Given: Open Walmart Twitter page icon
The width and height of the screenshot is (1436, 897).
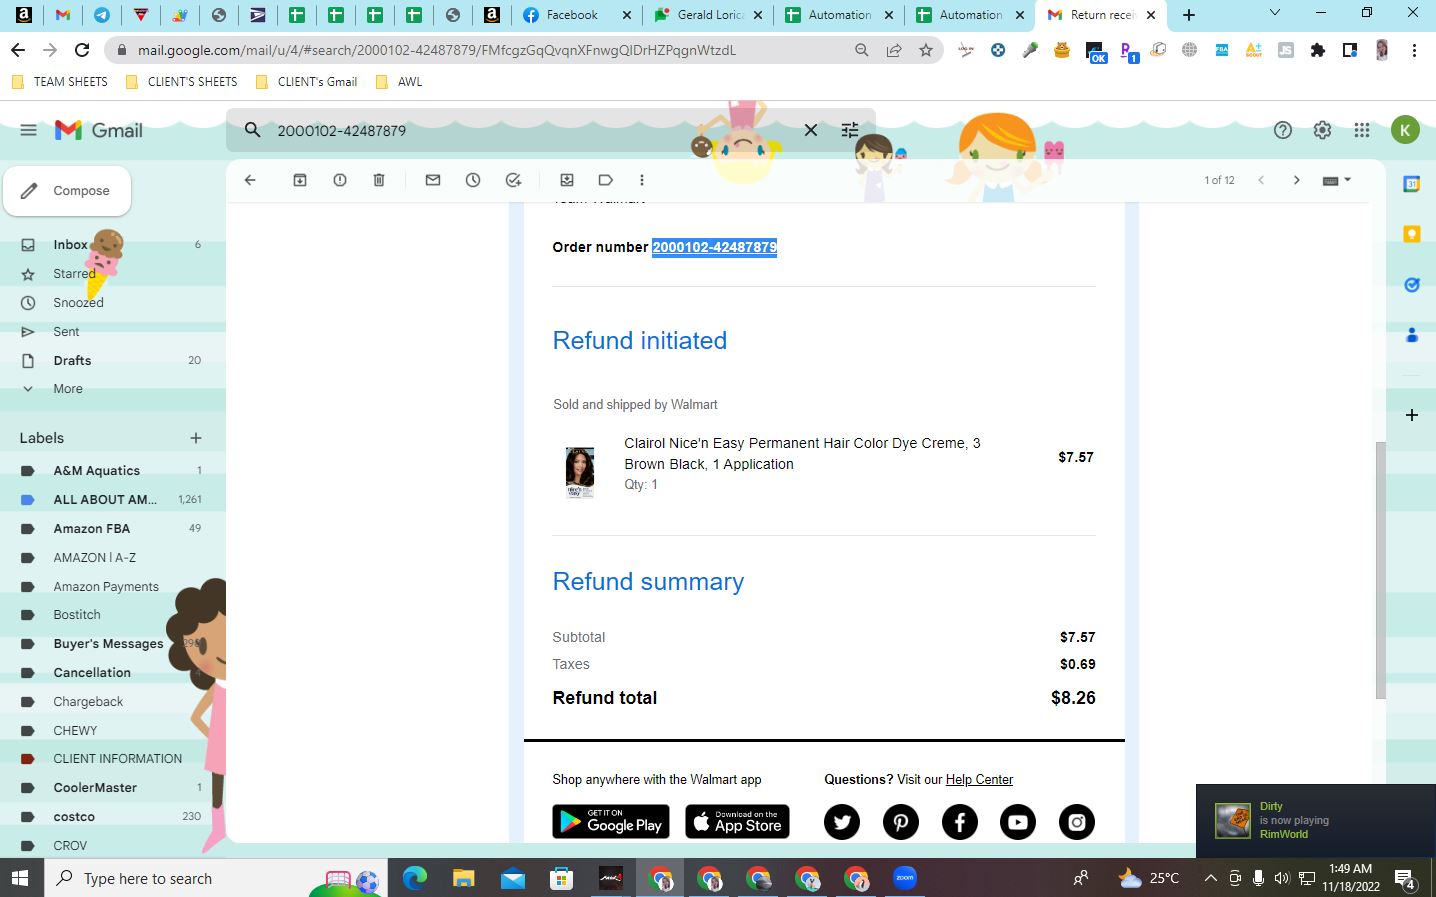Looking at the screenshot, I should pos(842,822).
